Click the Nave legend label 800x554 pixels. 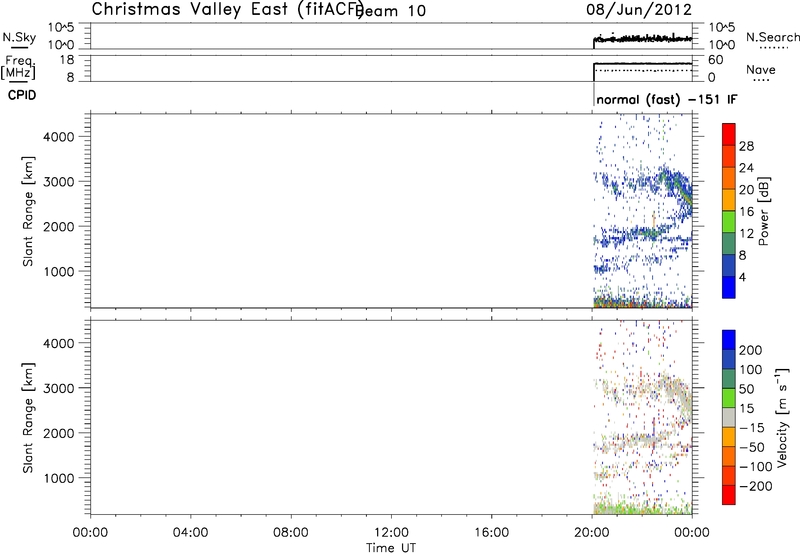click(x=760, y=69)
